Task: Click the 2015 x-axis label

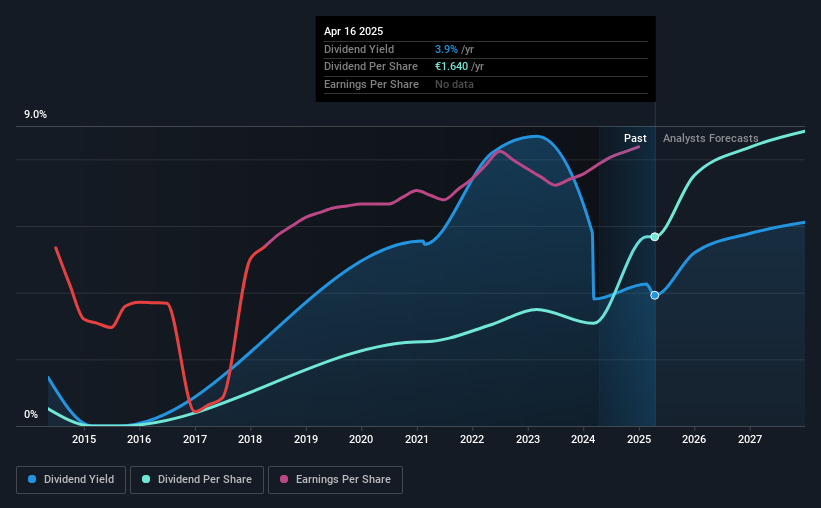Action: [84, 439]
